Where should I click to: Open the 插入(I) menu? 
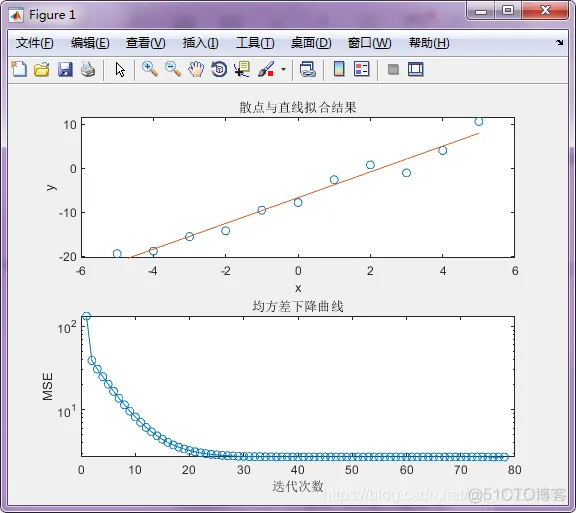coord(201,43)
